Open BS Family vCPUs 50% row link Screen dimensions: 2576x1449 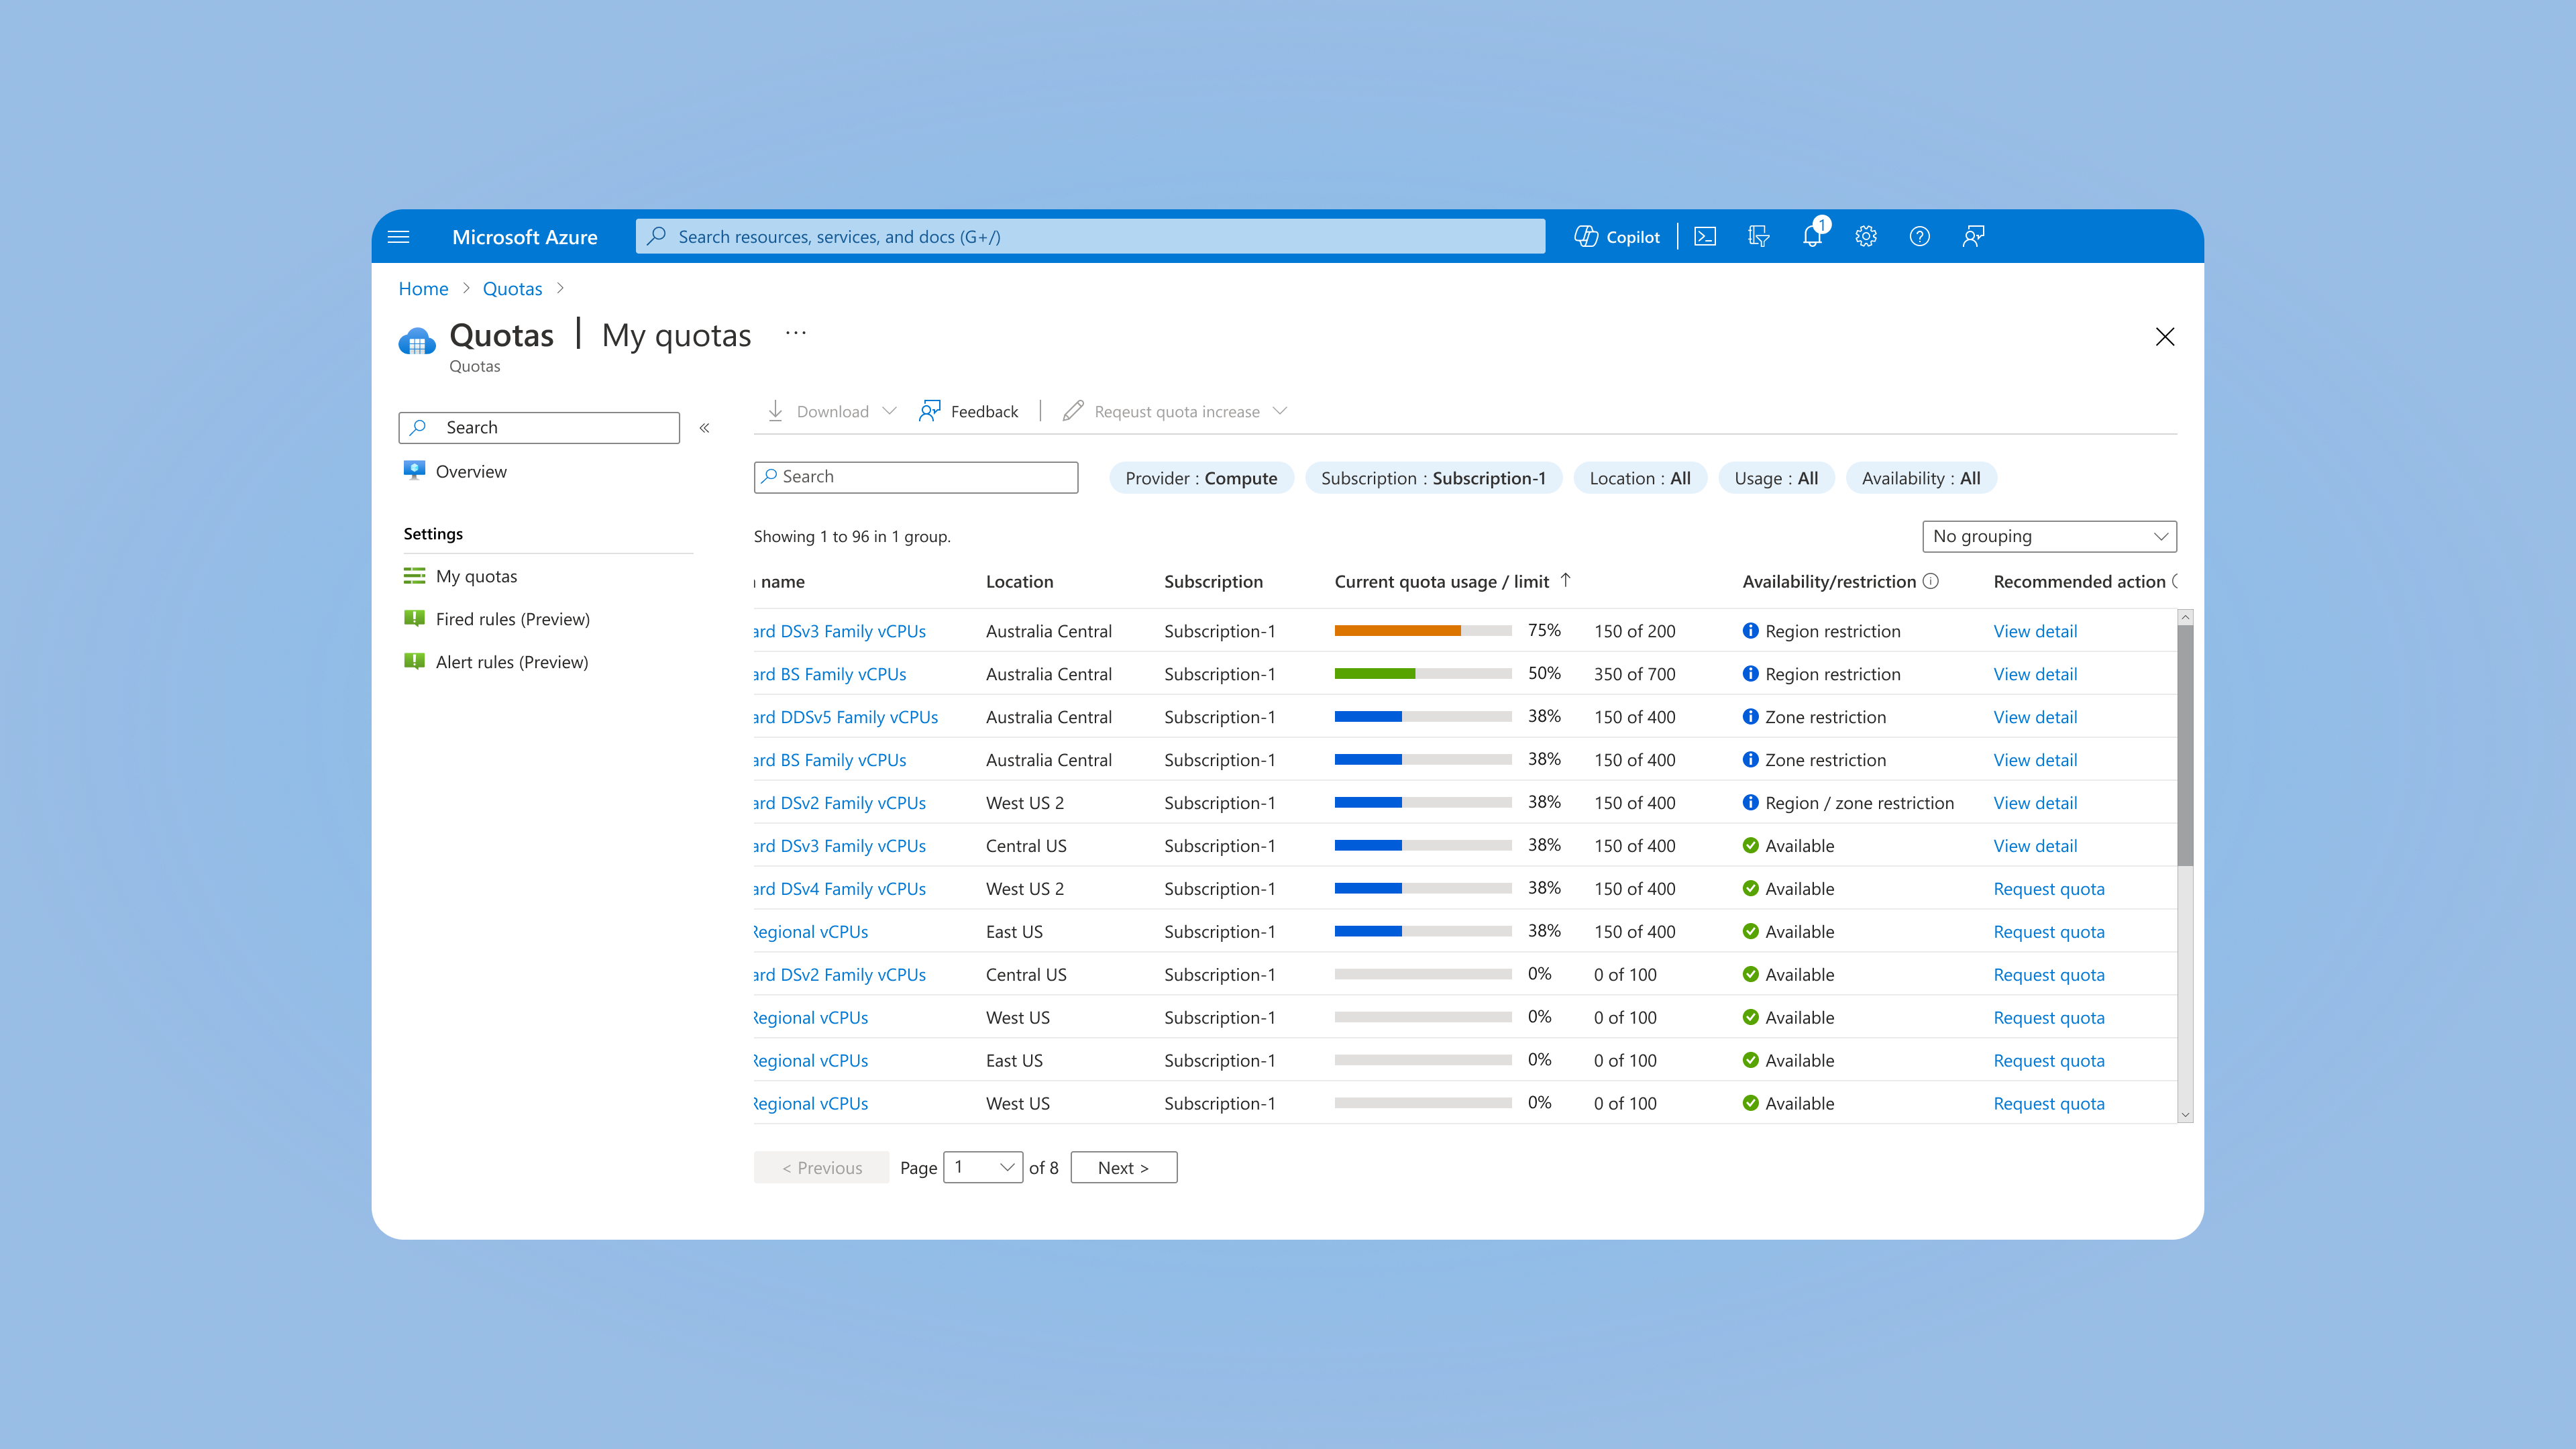[x=830, y=674]
